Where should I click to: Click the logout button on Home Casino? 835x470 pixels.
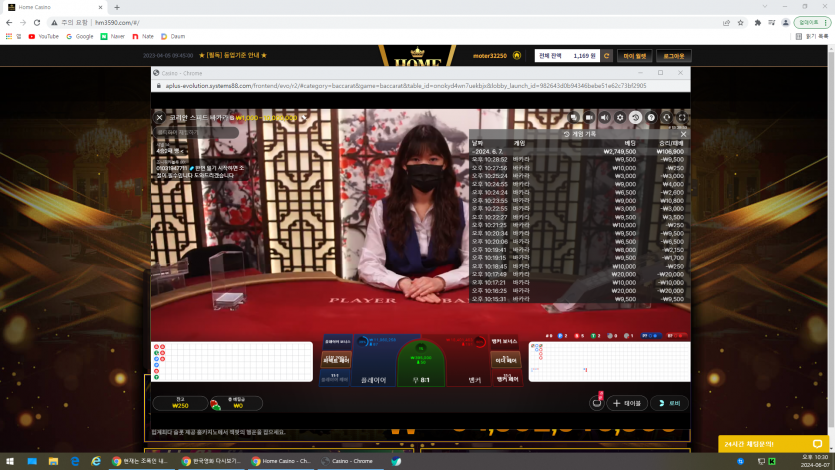674,56
